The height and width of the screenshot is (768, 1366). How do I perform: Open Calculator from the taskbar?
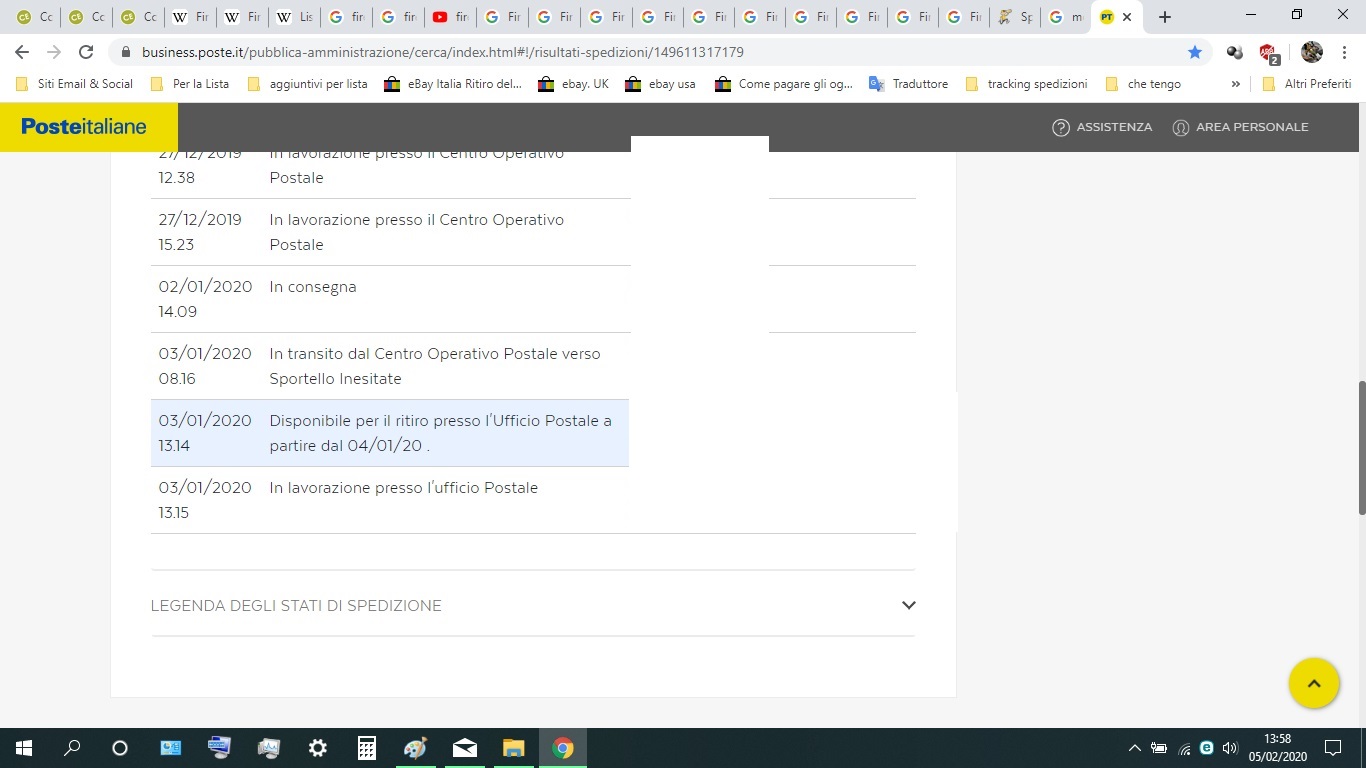366,748
